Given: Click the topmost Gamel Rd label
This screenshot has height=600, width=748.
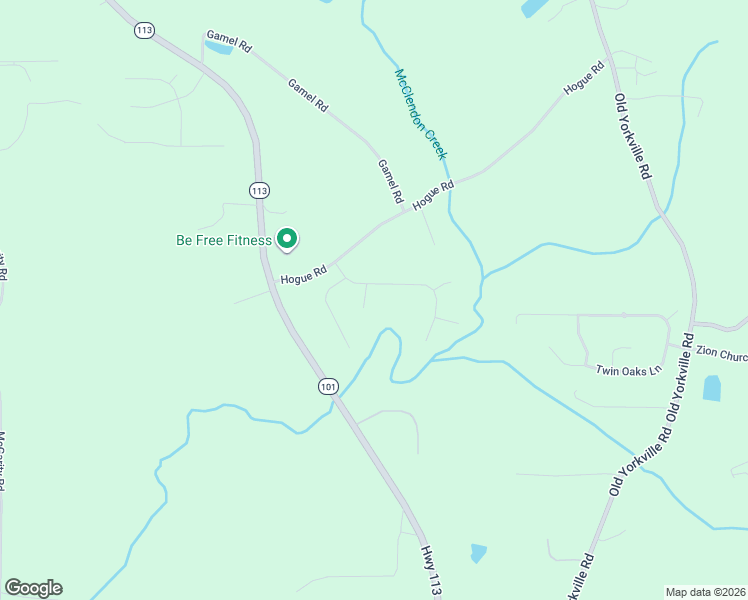Looking at the screenshot, I should point(229,41).
